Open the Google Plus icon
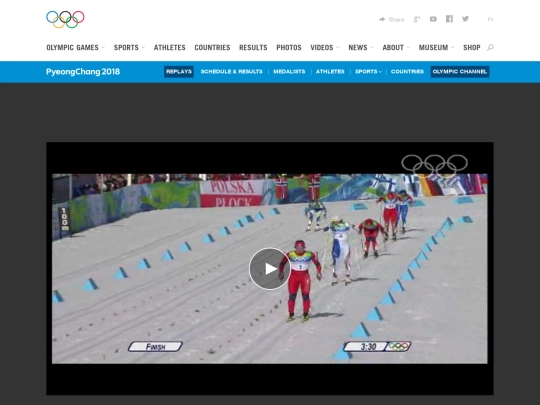 point(417,19)
